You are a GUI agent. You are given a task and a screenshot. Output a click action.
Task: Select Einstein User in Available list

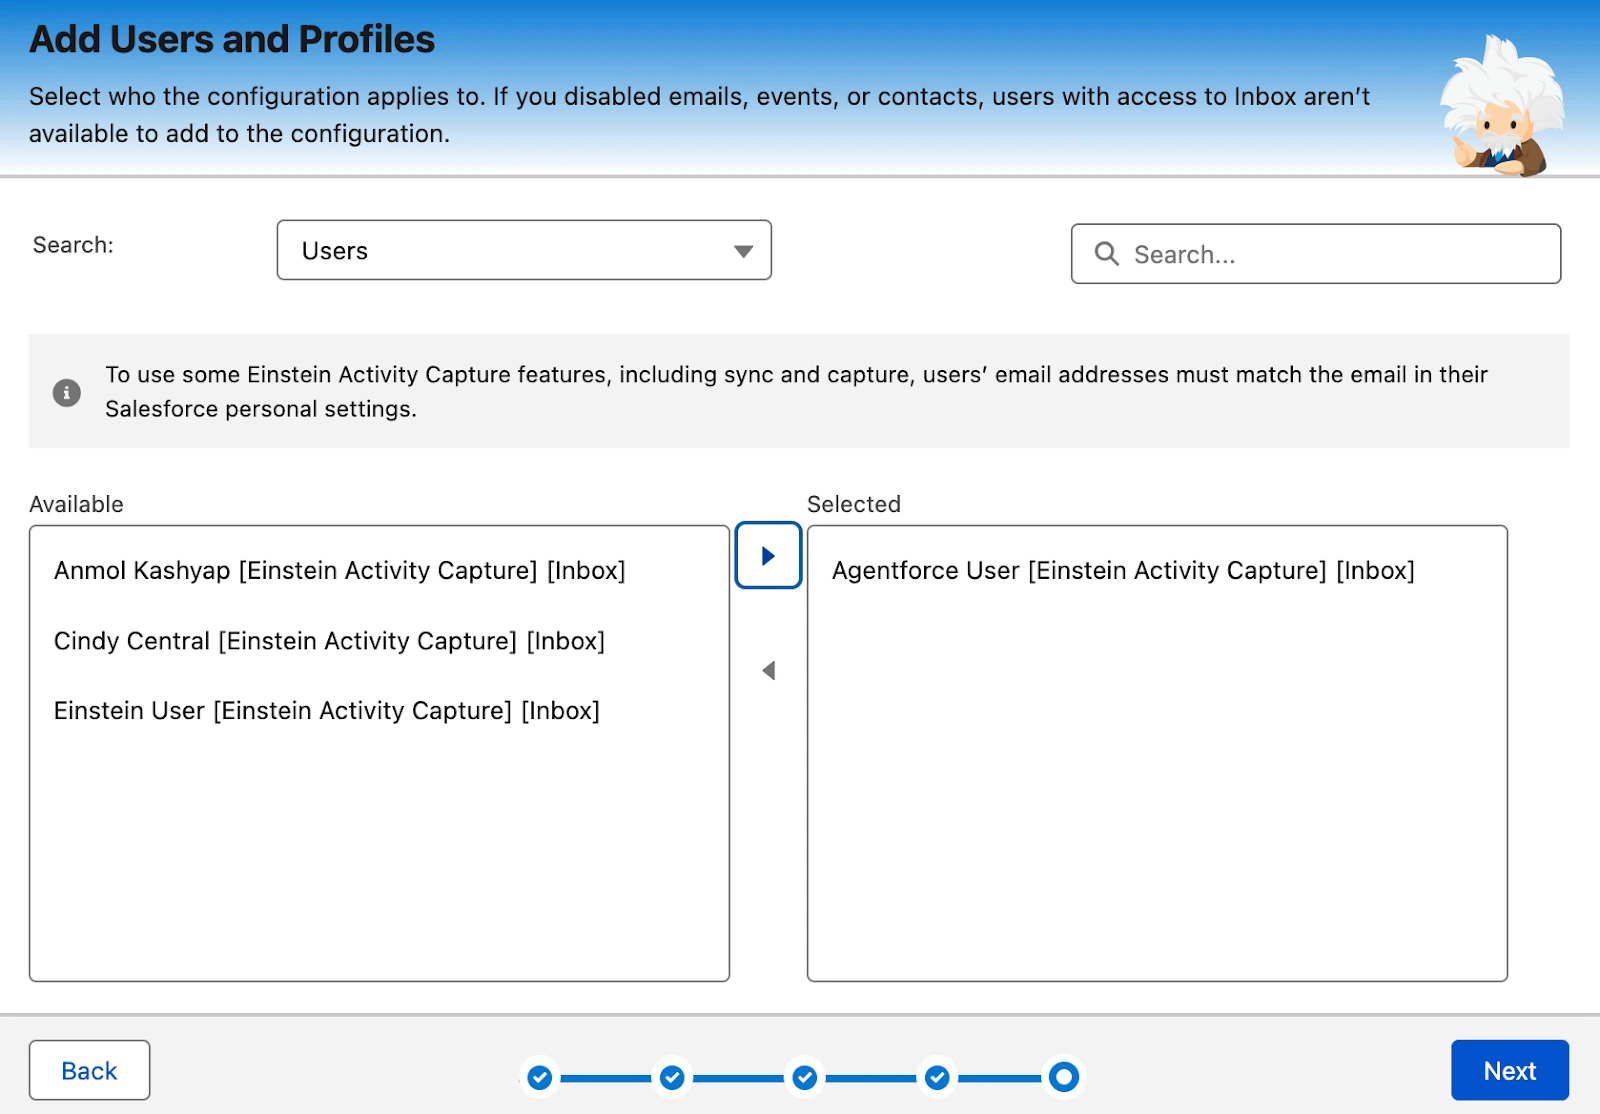(327, 711)
